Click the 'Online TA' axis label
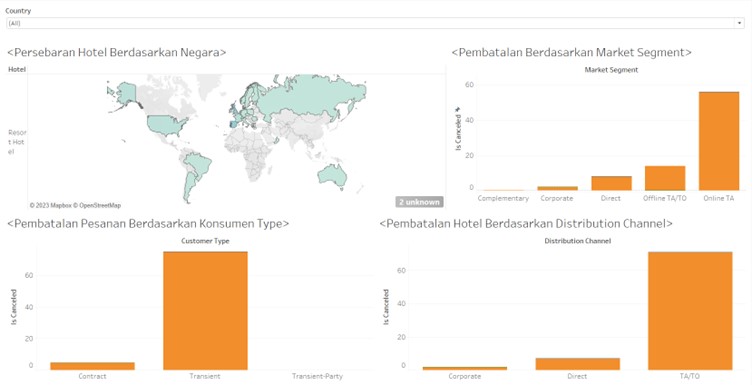This screenshot has width=752, height=385. [718, 198]
